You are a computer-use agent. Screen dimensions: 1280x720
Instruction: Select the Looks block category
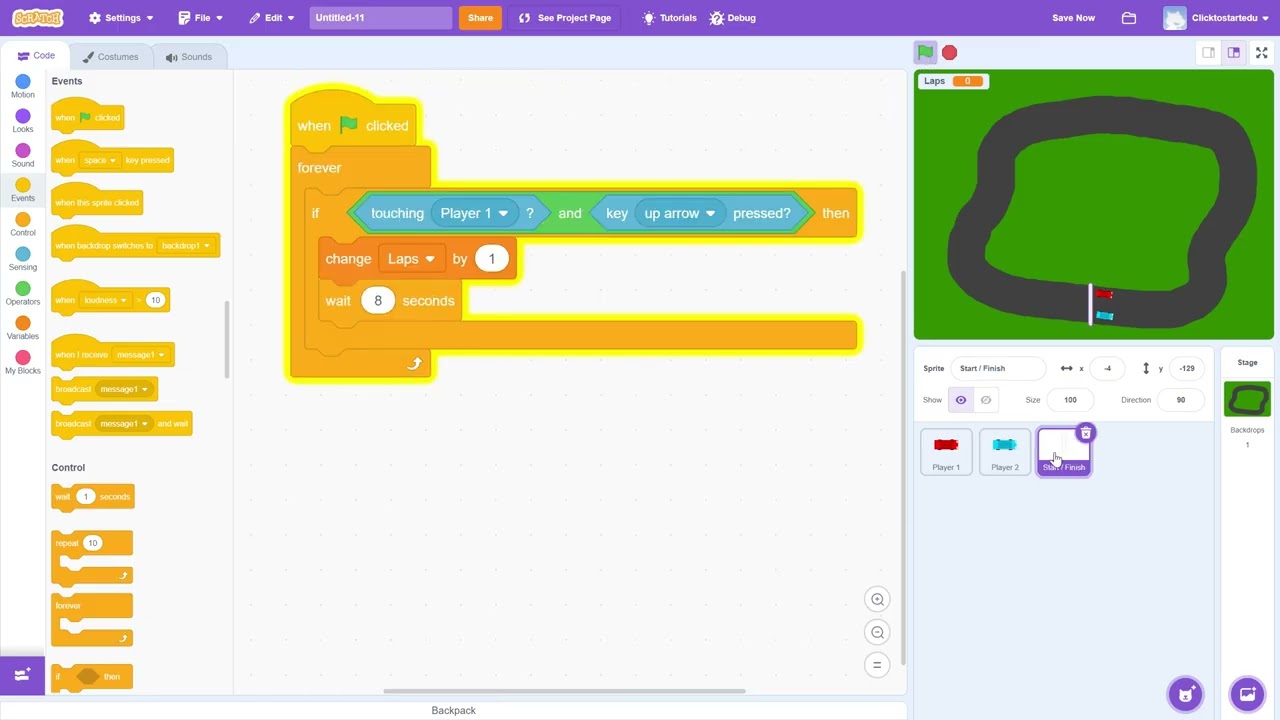23,122
